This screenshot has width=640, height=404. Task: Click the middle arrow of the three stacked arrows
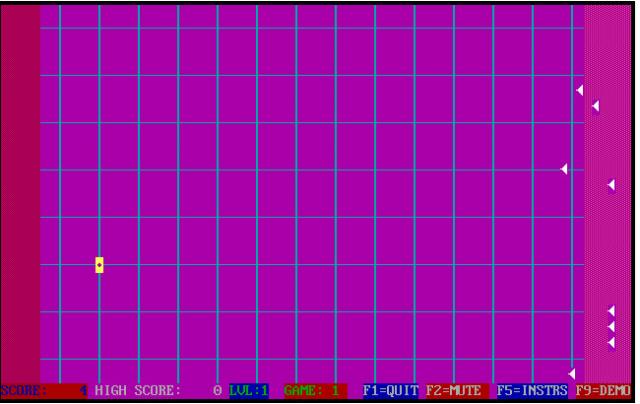pos(611,327)
